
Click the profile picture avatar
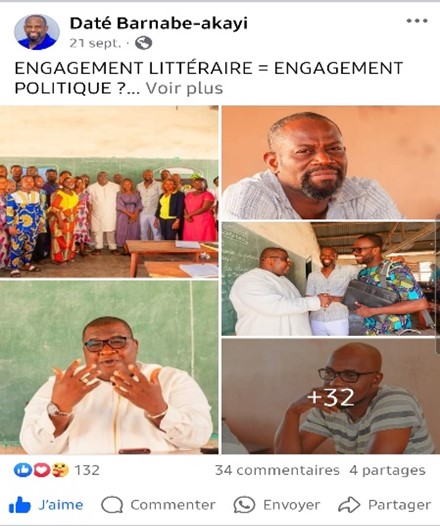[x=37, y=32]
